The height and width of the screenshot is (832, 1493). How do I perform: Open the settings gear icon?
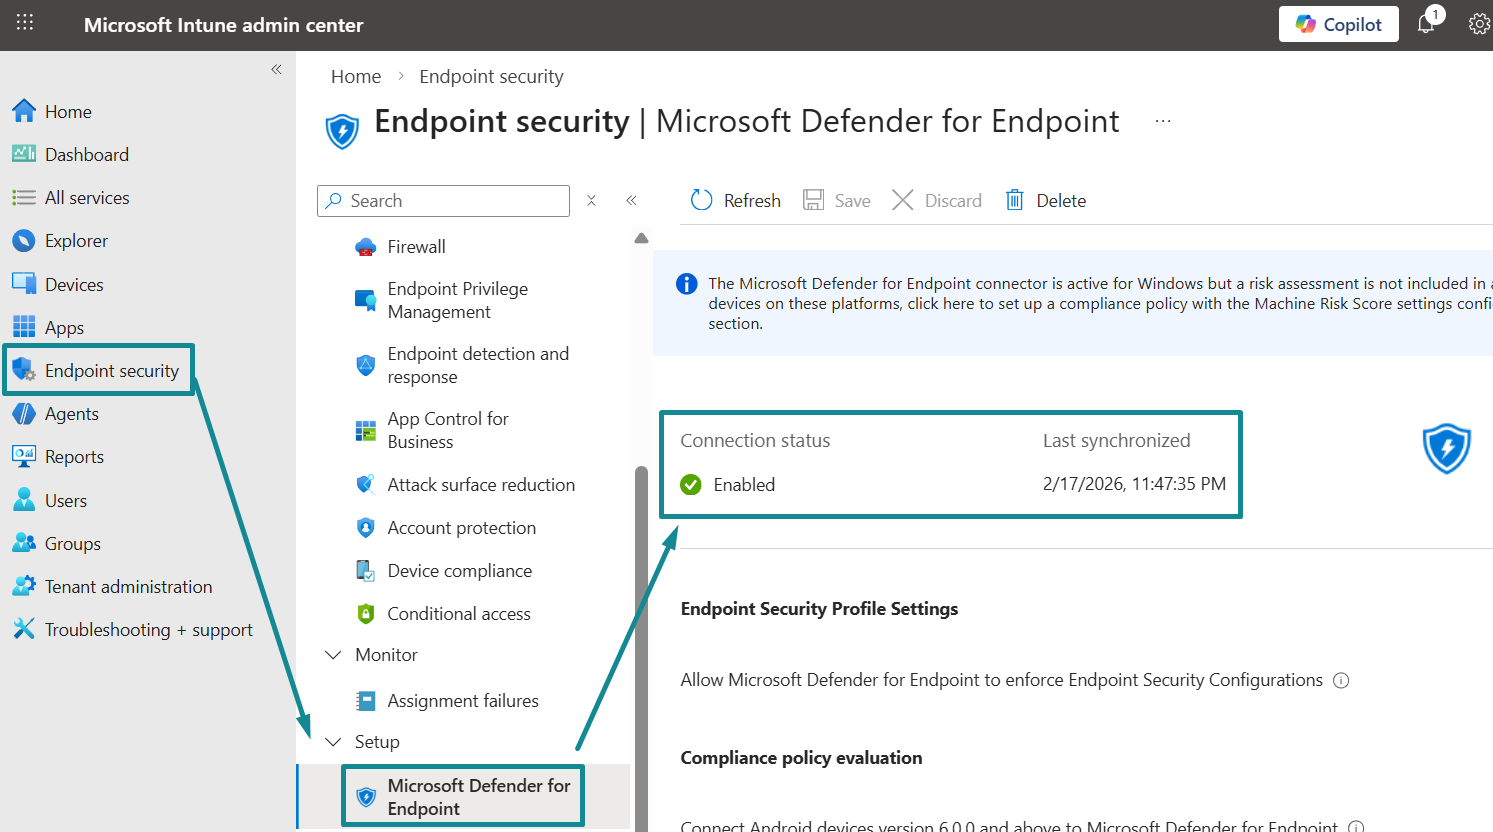coord(1478,24)
